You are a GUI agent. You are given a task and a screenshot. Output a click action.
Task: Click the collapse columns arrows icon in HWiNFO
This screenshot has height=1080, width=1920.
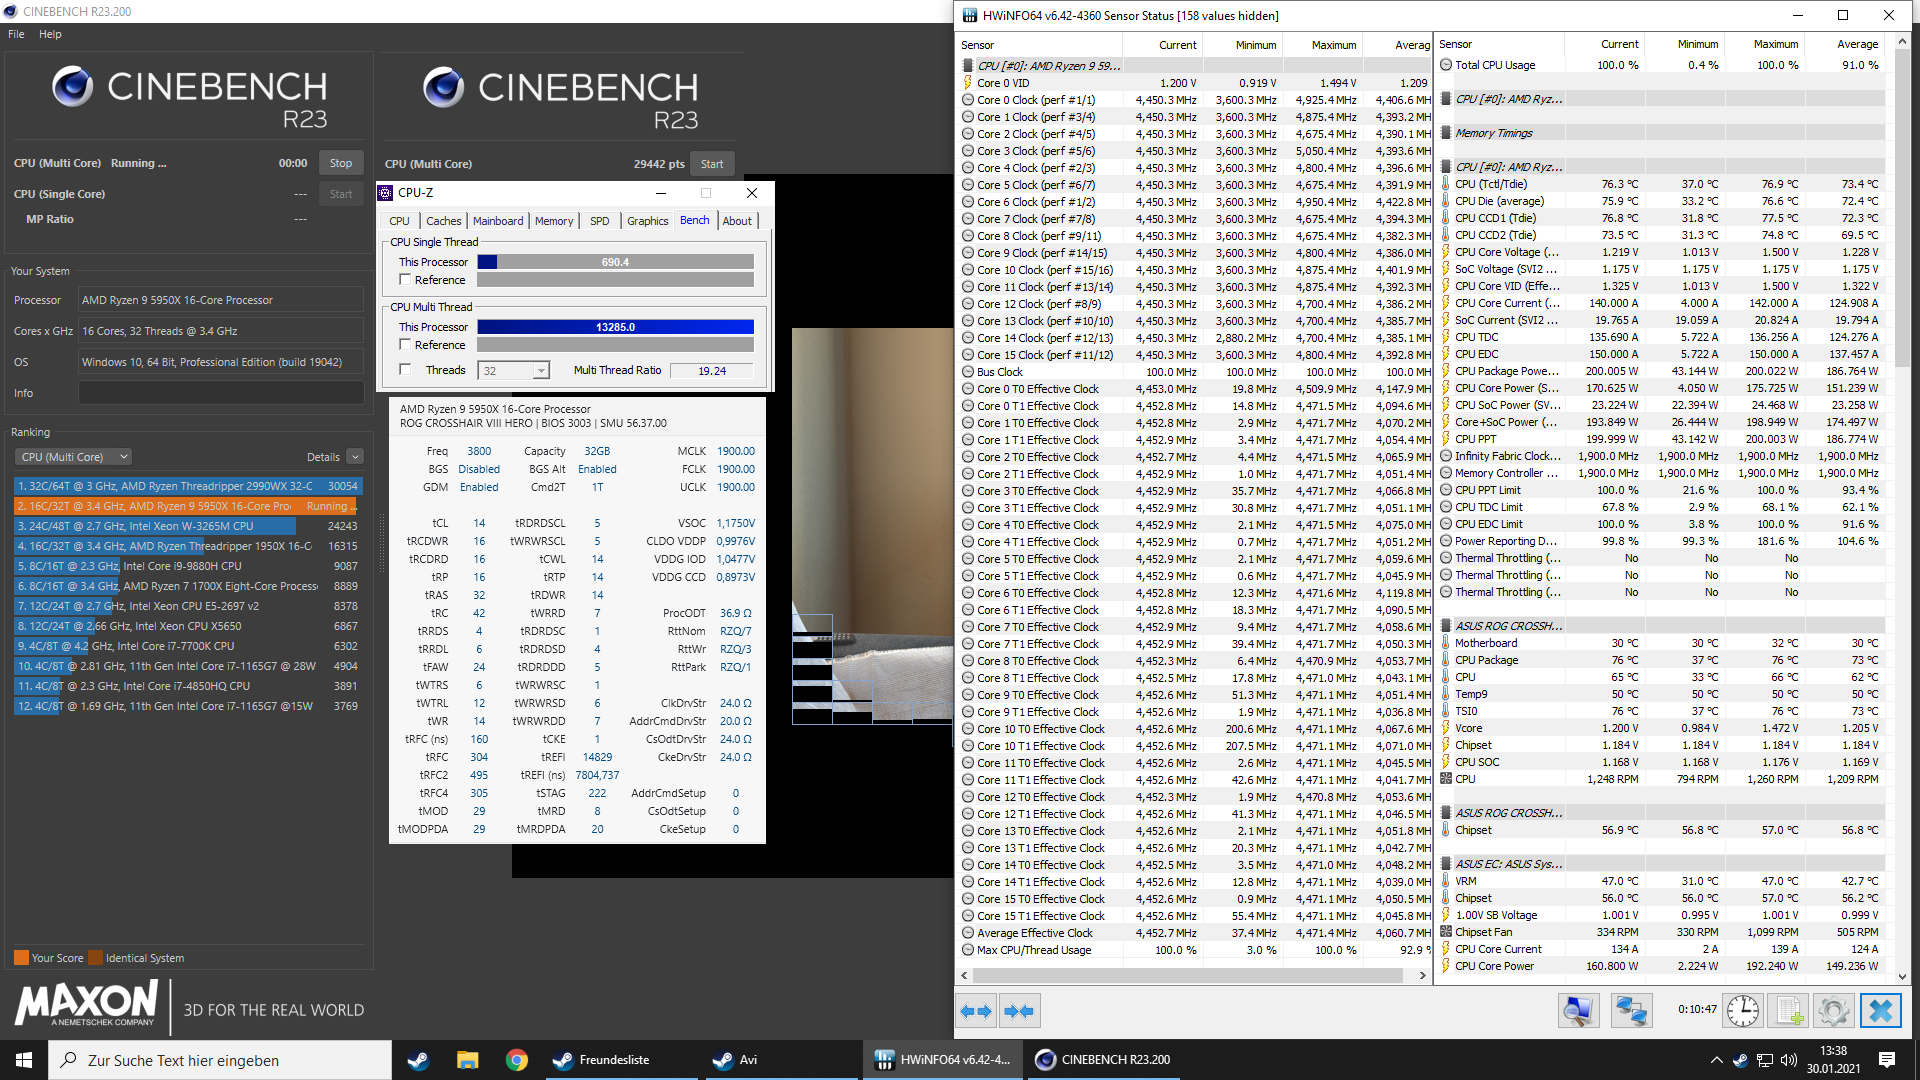(1019, 1011)
